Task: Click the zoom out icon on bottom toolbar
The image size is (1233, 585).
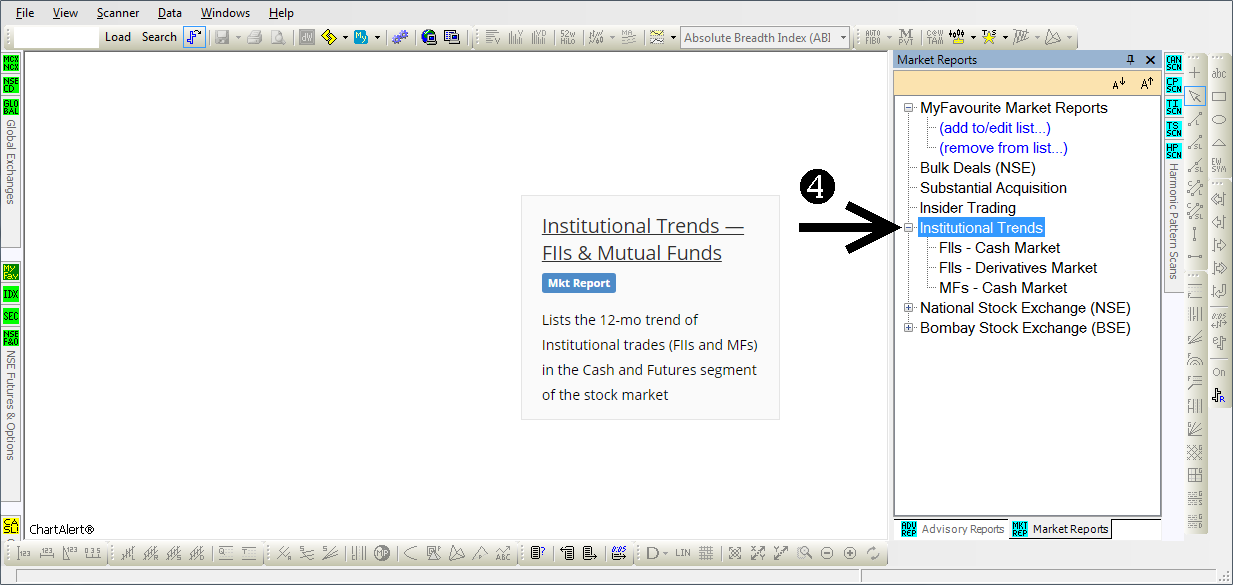Action: 827,553
